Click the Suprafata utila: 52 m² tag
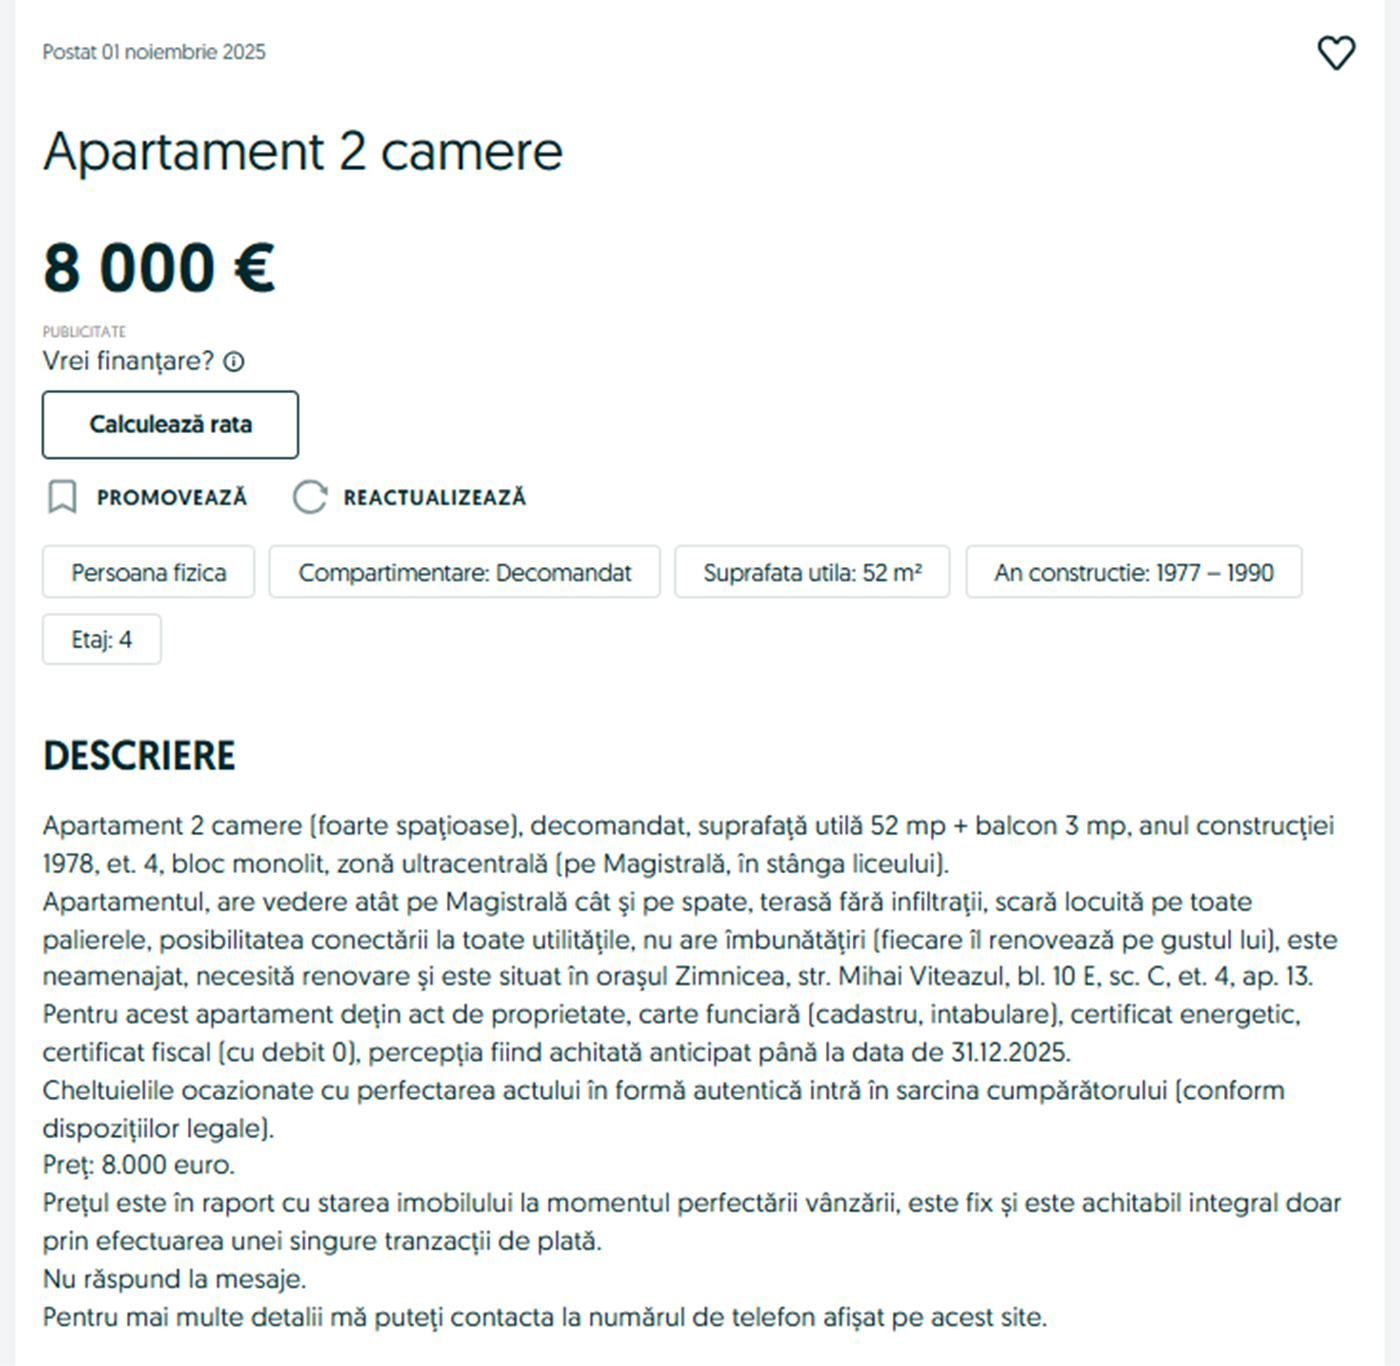 pos(812,573)
